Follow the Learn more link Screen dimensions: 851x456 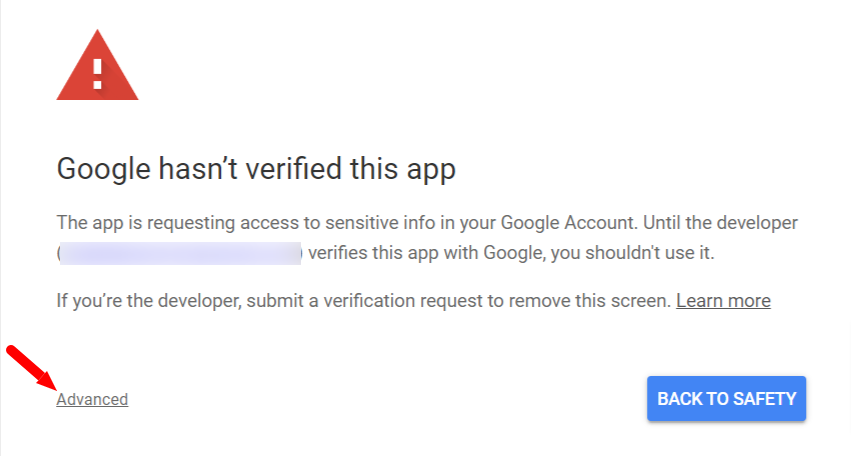(x=723, y=301)
